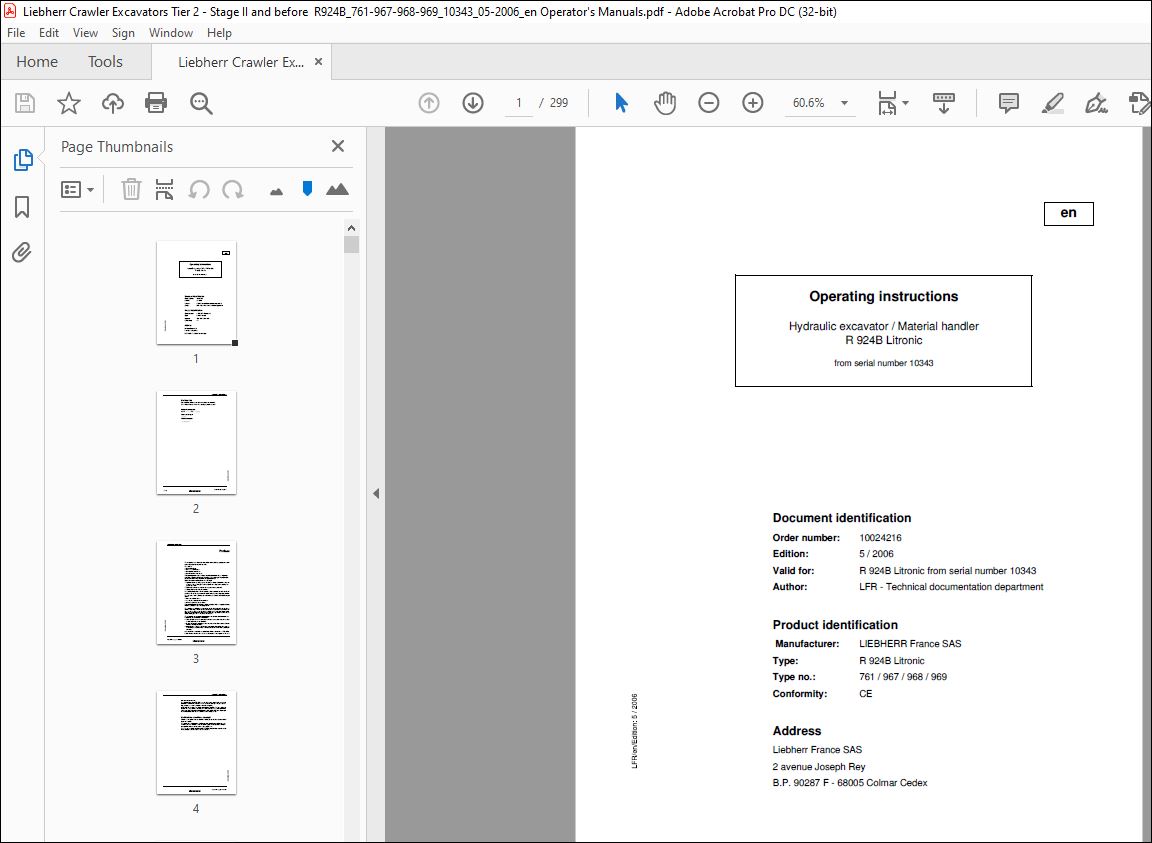Click thumbnails panel scroll up arrow
This screenshot has width=1152, height=843.
click(351, 228)
